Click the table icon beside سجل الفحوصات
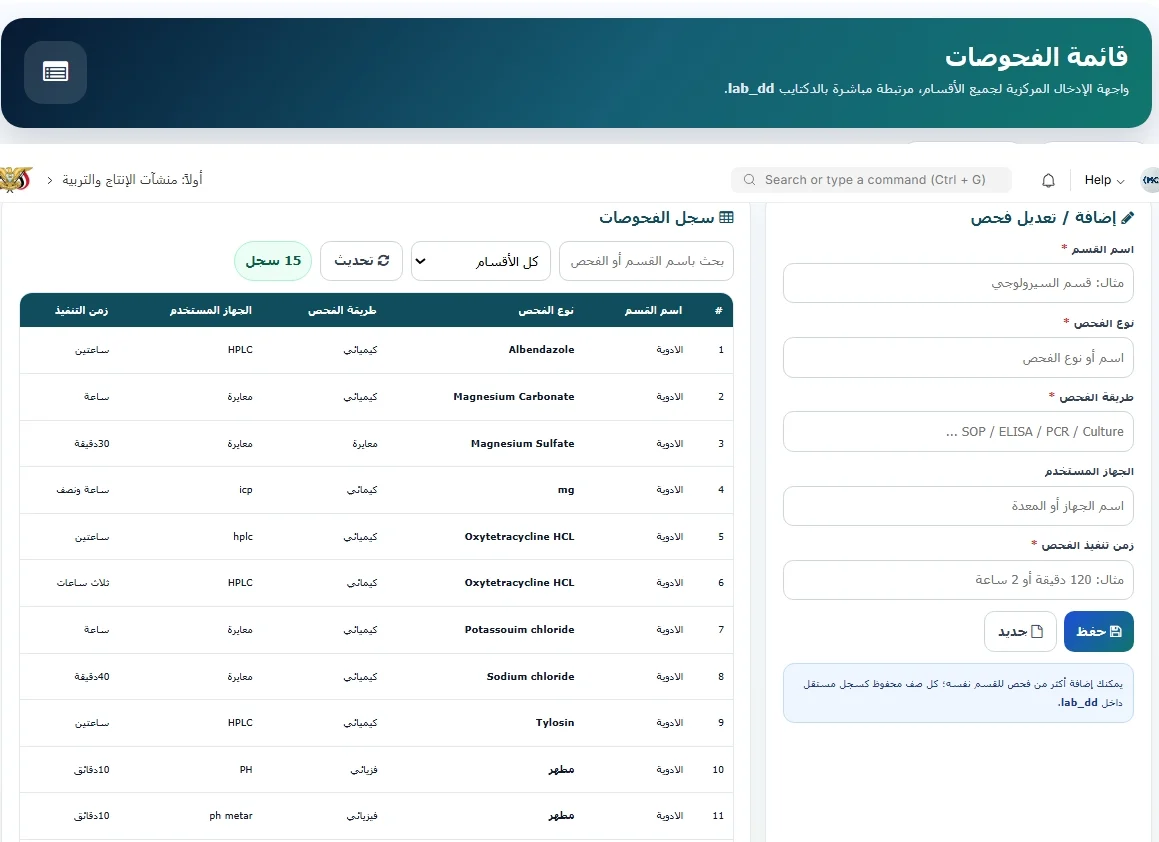Image resolution: width=1159 pixels, height=842 pixels. 727,217
